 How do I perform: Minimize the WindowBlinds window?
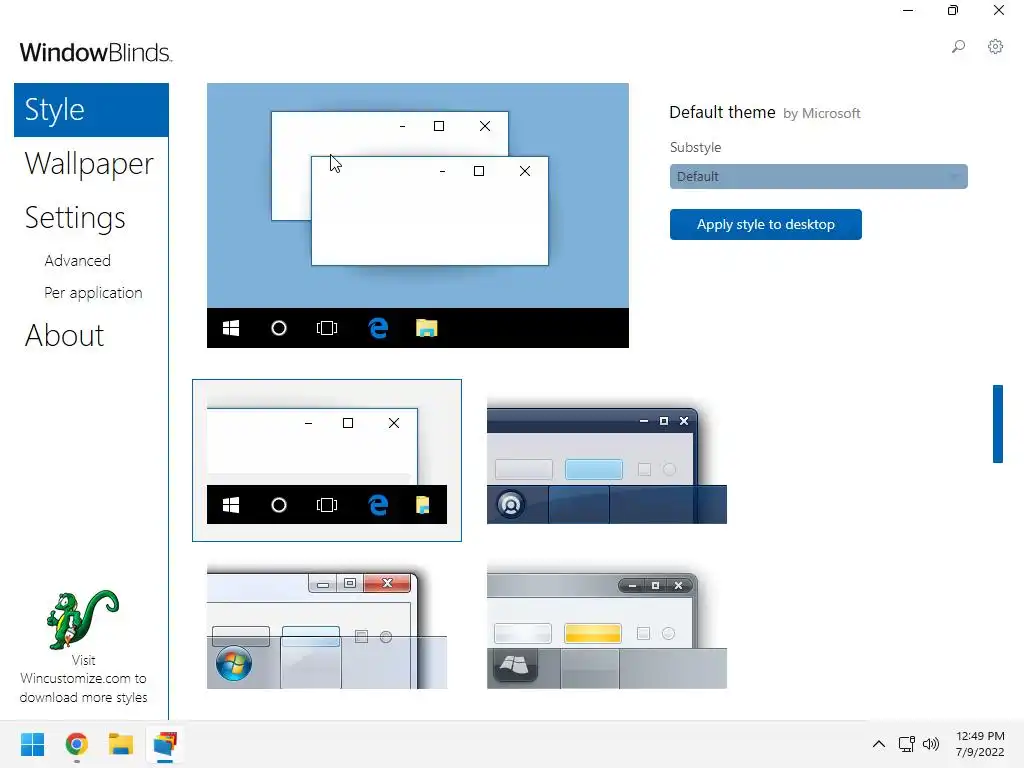908,10
